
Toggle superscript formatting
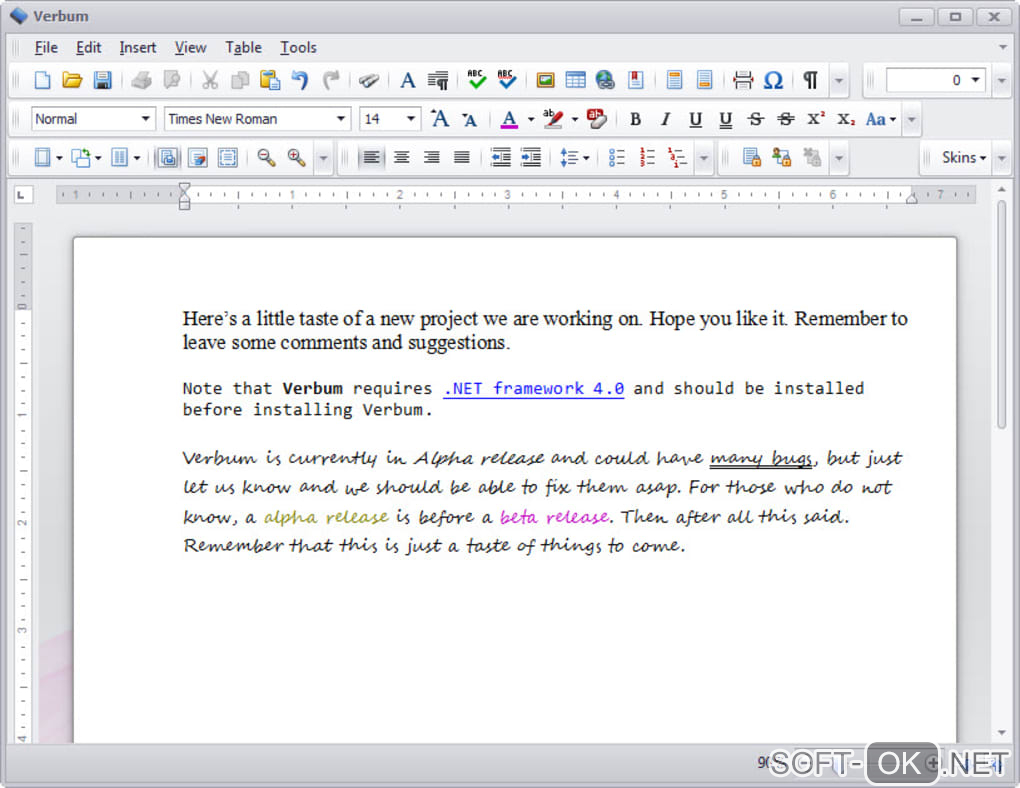815,119
